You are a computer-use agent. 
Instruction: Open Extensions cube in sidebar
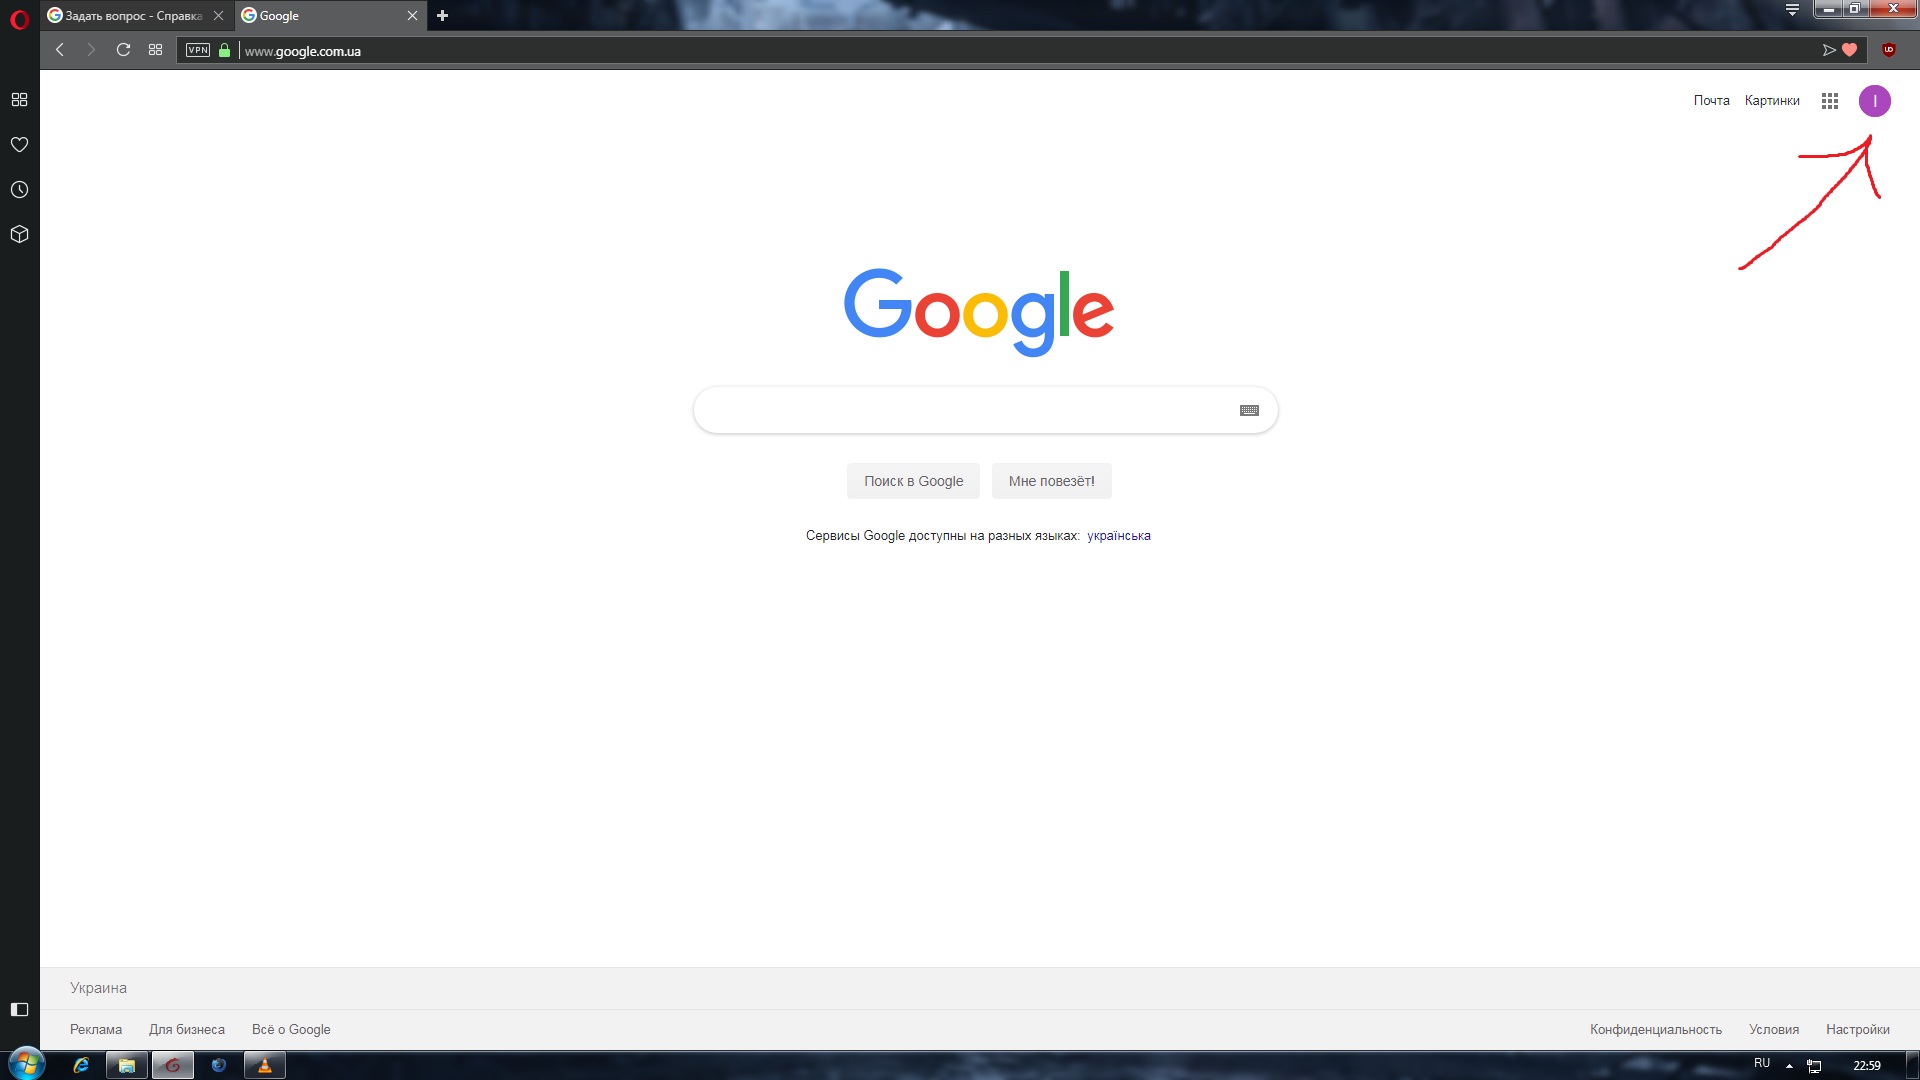coord(19,234)
